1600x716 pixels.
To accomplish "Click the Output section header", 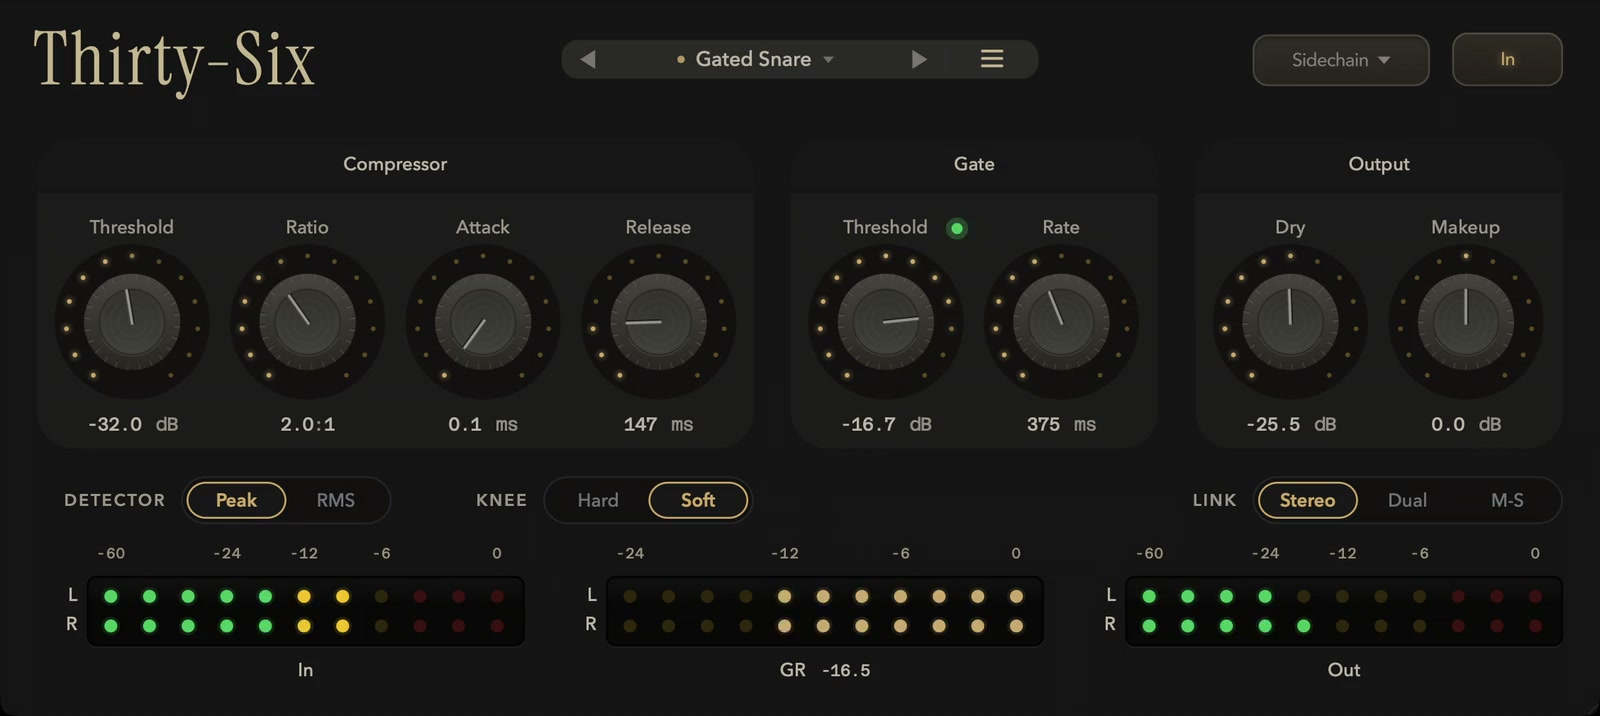I will click(x=1379, y=164).
